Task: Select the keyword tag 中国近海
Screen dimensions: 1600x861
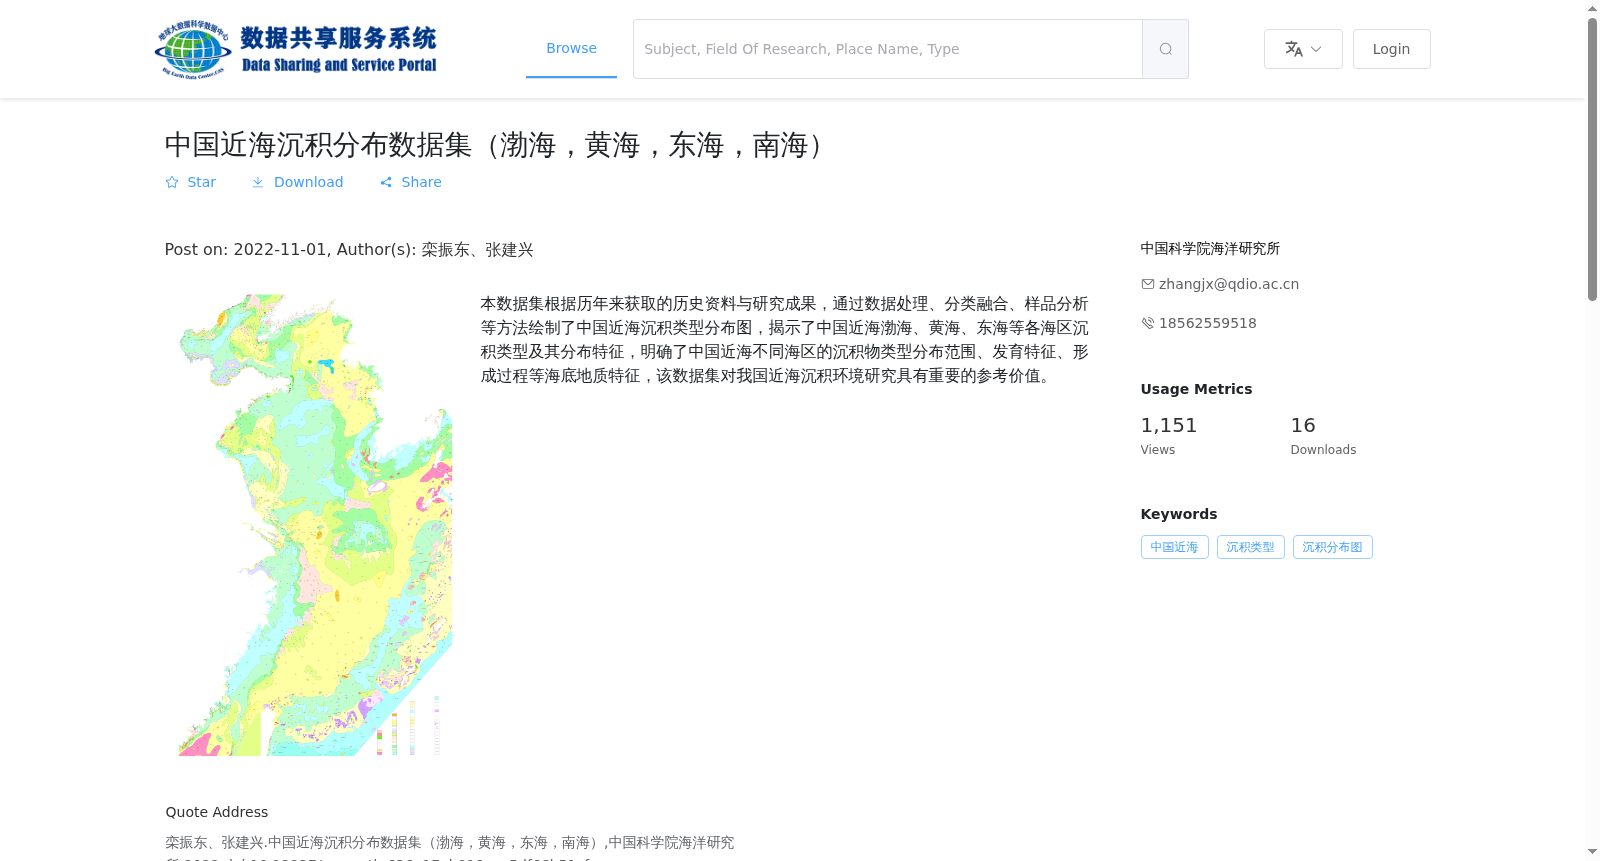Action: coord(1174,547)
